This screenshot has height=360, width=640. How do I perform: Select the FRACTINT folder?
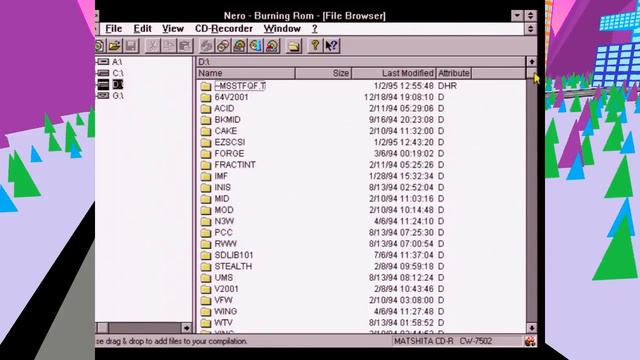pos(228,165)
